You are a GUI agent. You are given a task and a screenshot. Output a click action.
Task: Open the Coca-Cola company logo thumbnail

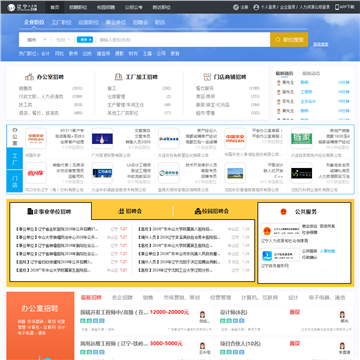(36, 173)
